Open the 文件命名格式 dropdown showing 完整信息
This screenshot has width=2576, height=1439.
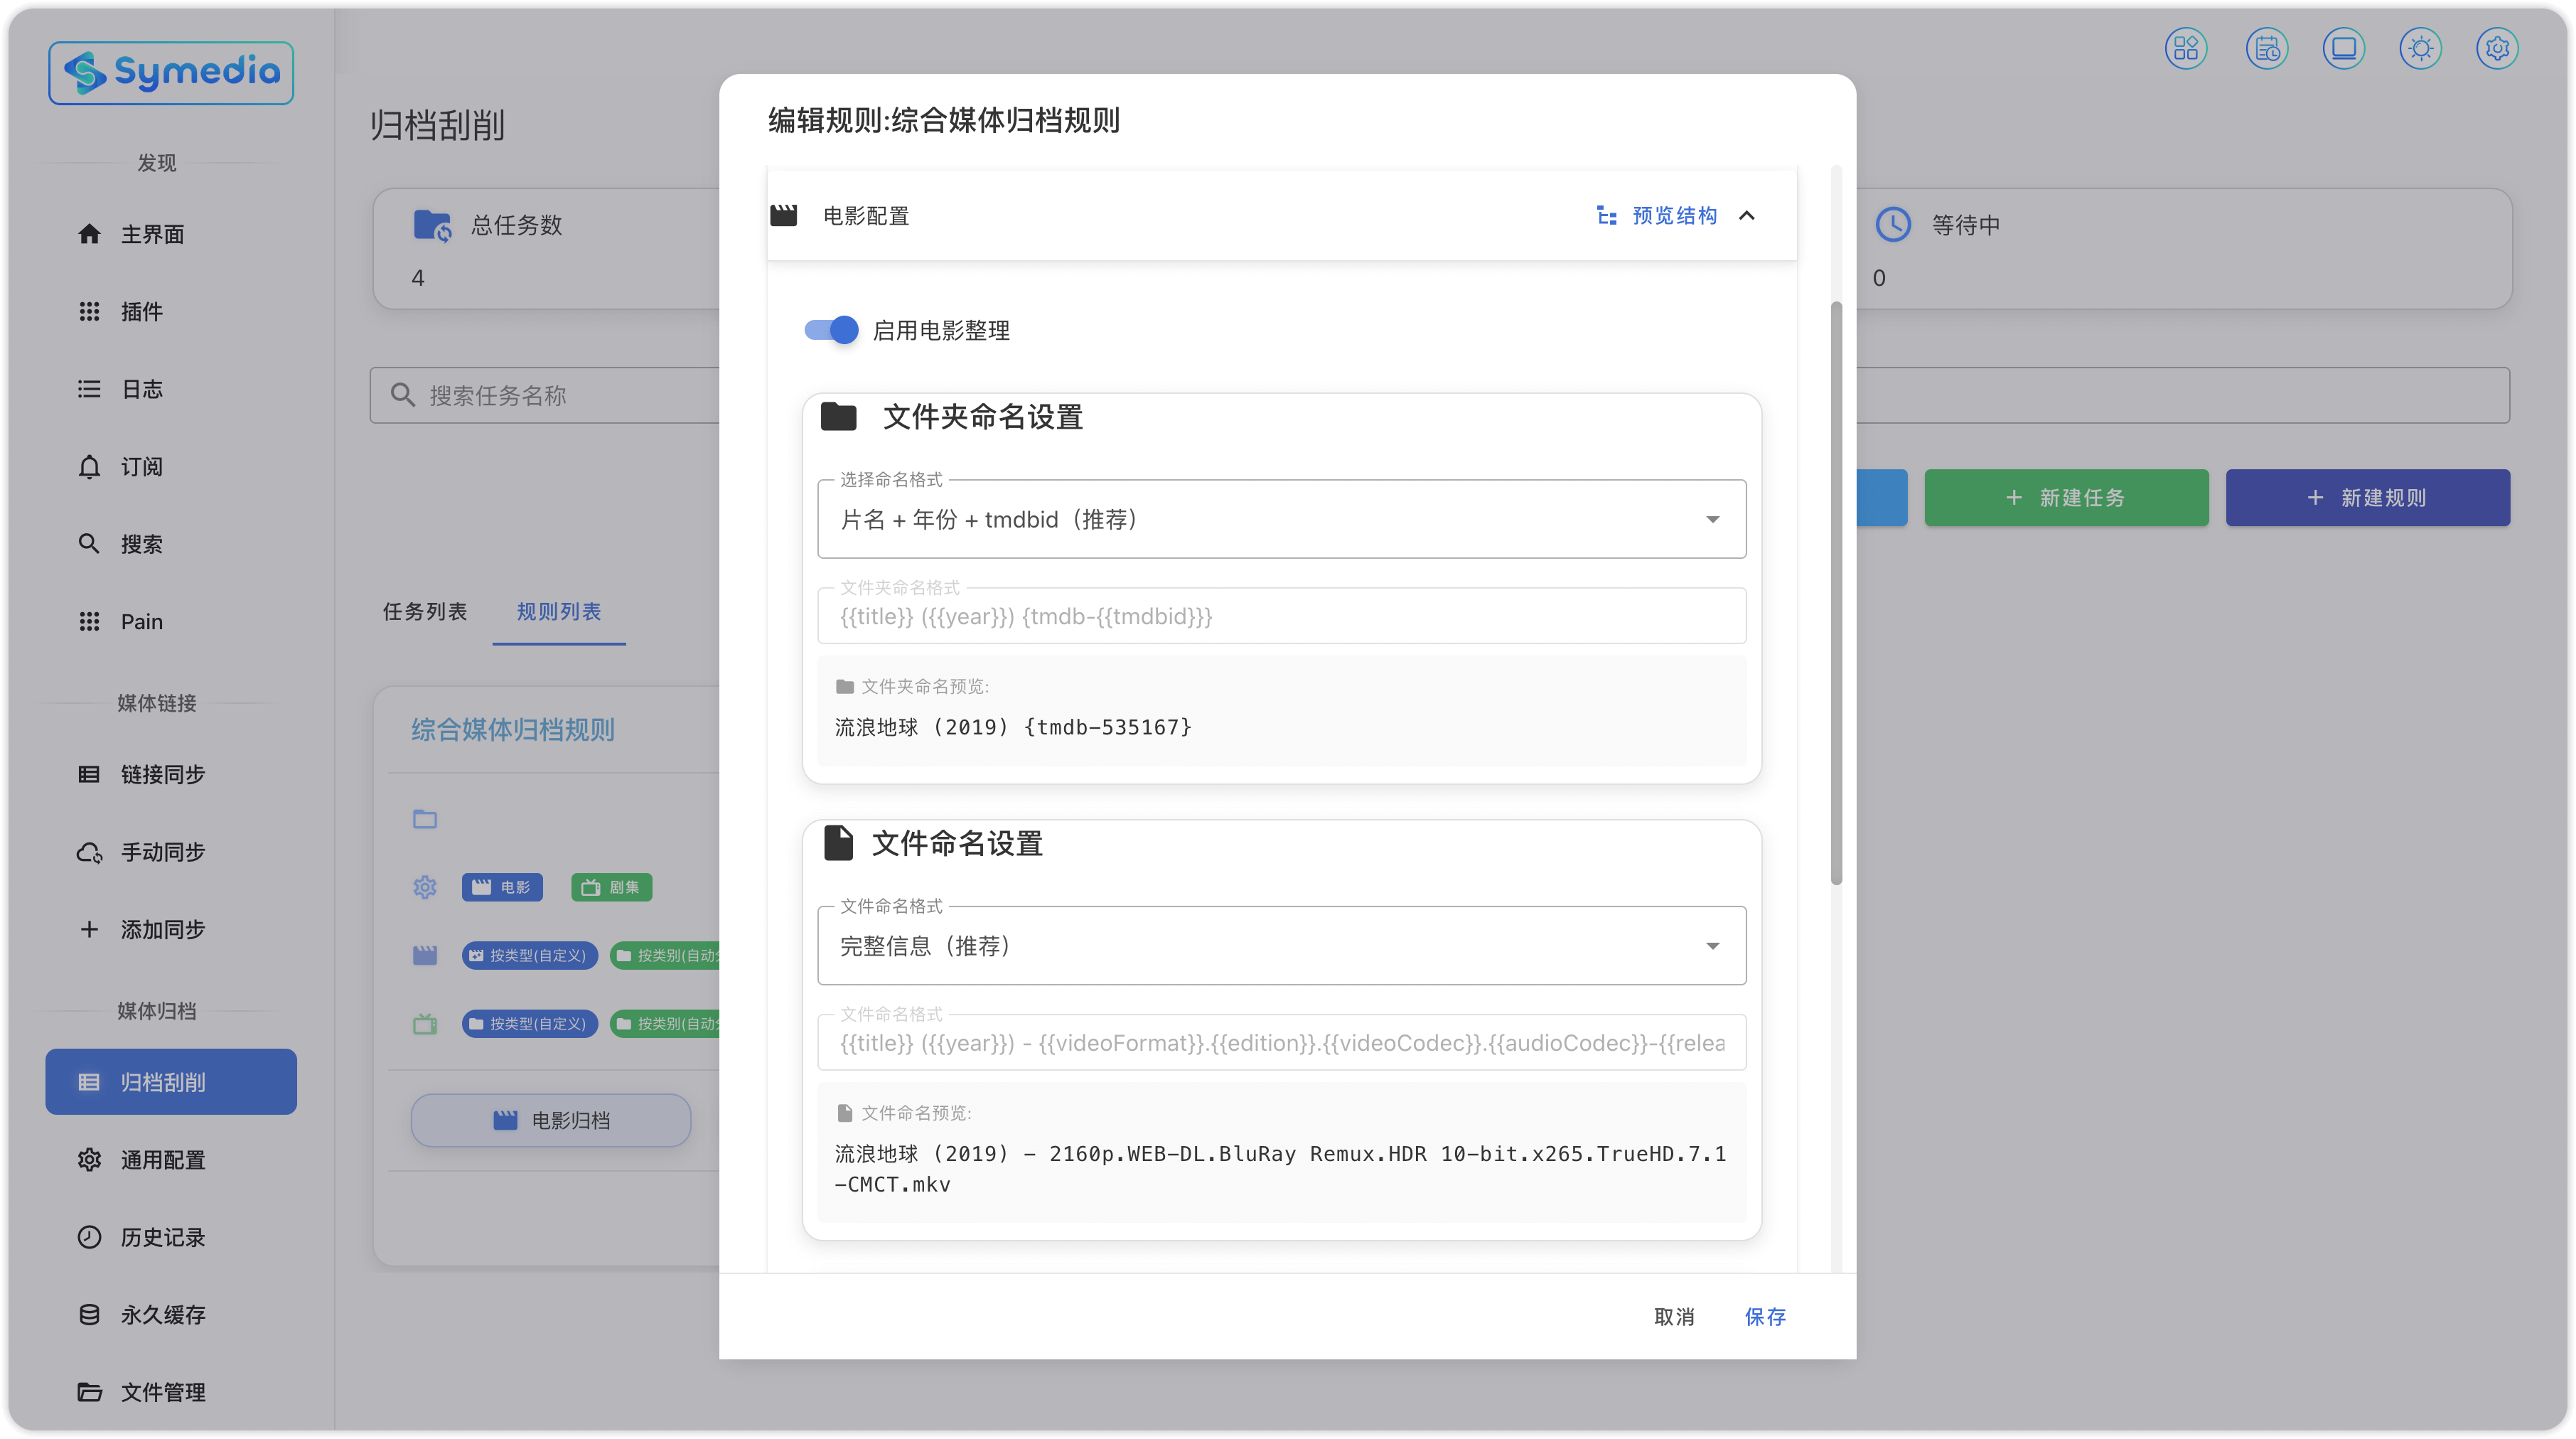point(1281,946)
